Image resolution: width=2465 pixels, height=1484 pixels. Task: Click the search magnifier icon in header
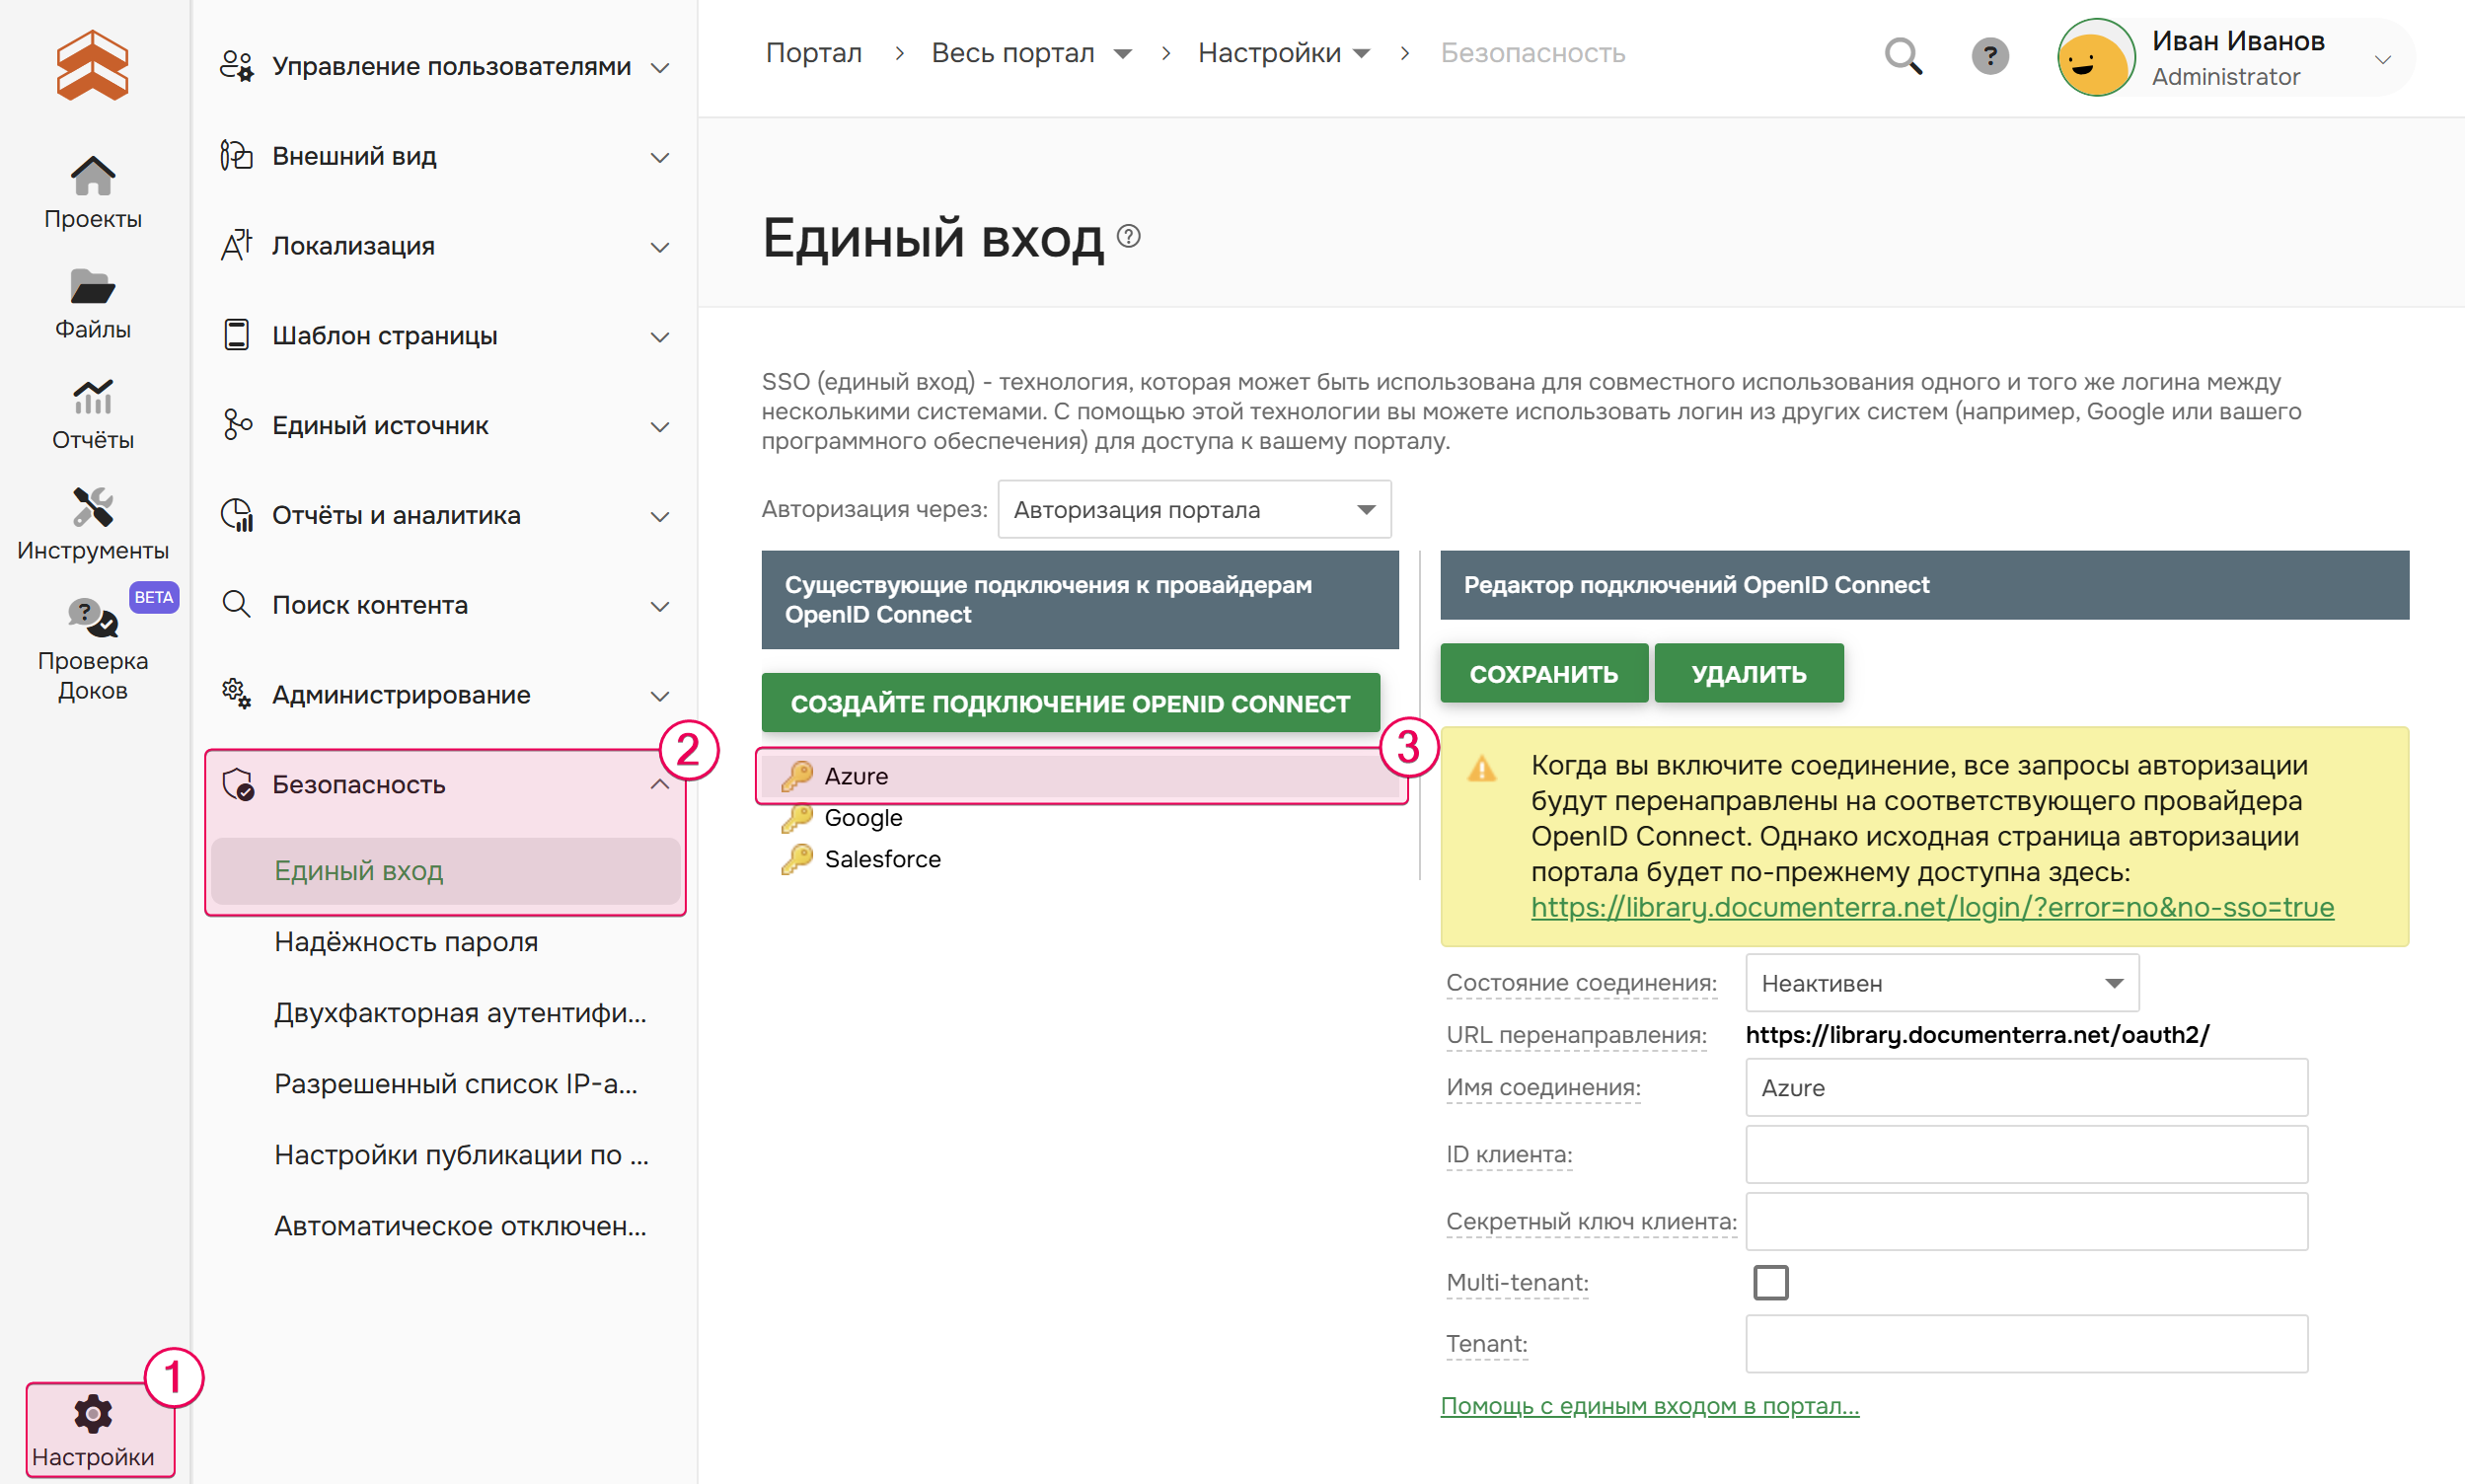click(1902, 56)
